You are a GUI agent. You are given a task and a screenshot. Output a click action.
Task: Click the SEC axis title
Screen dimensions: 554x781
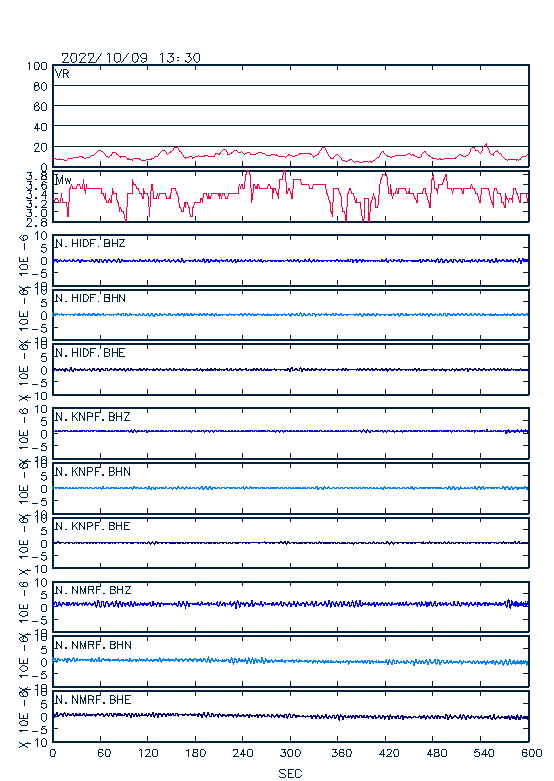290,773
